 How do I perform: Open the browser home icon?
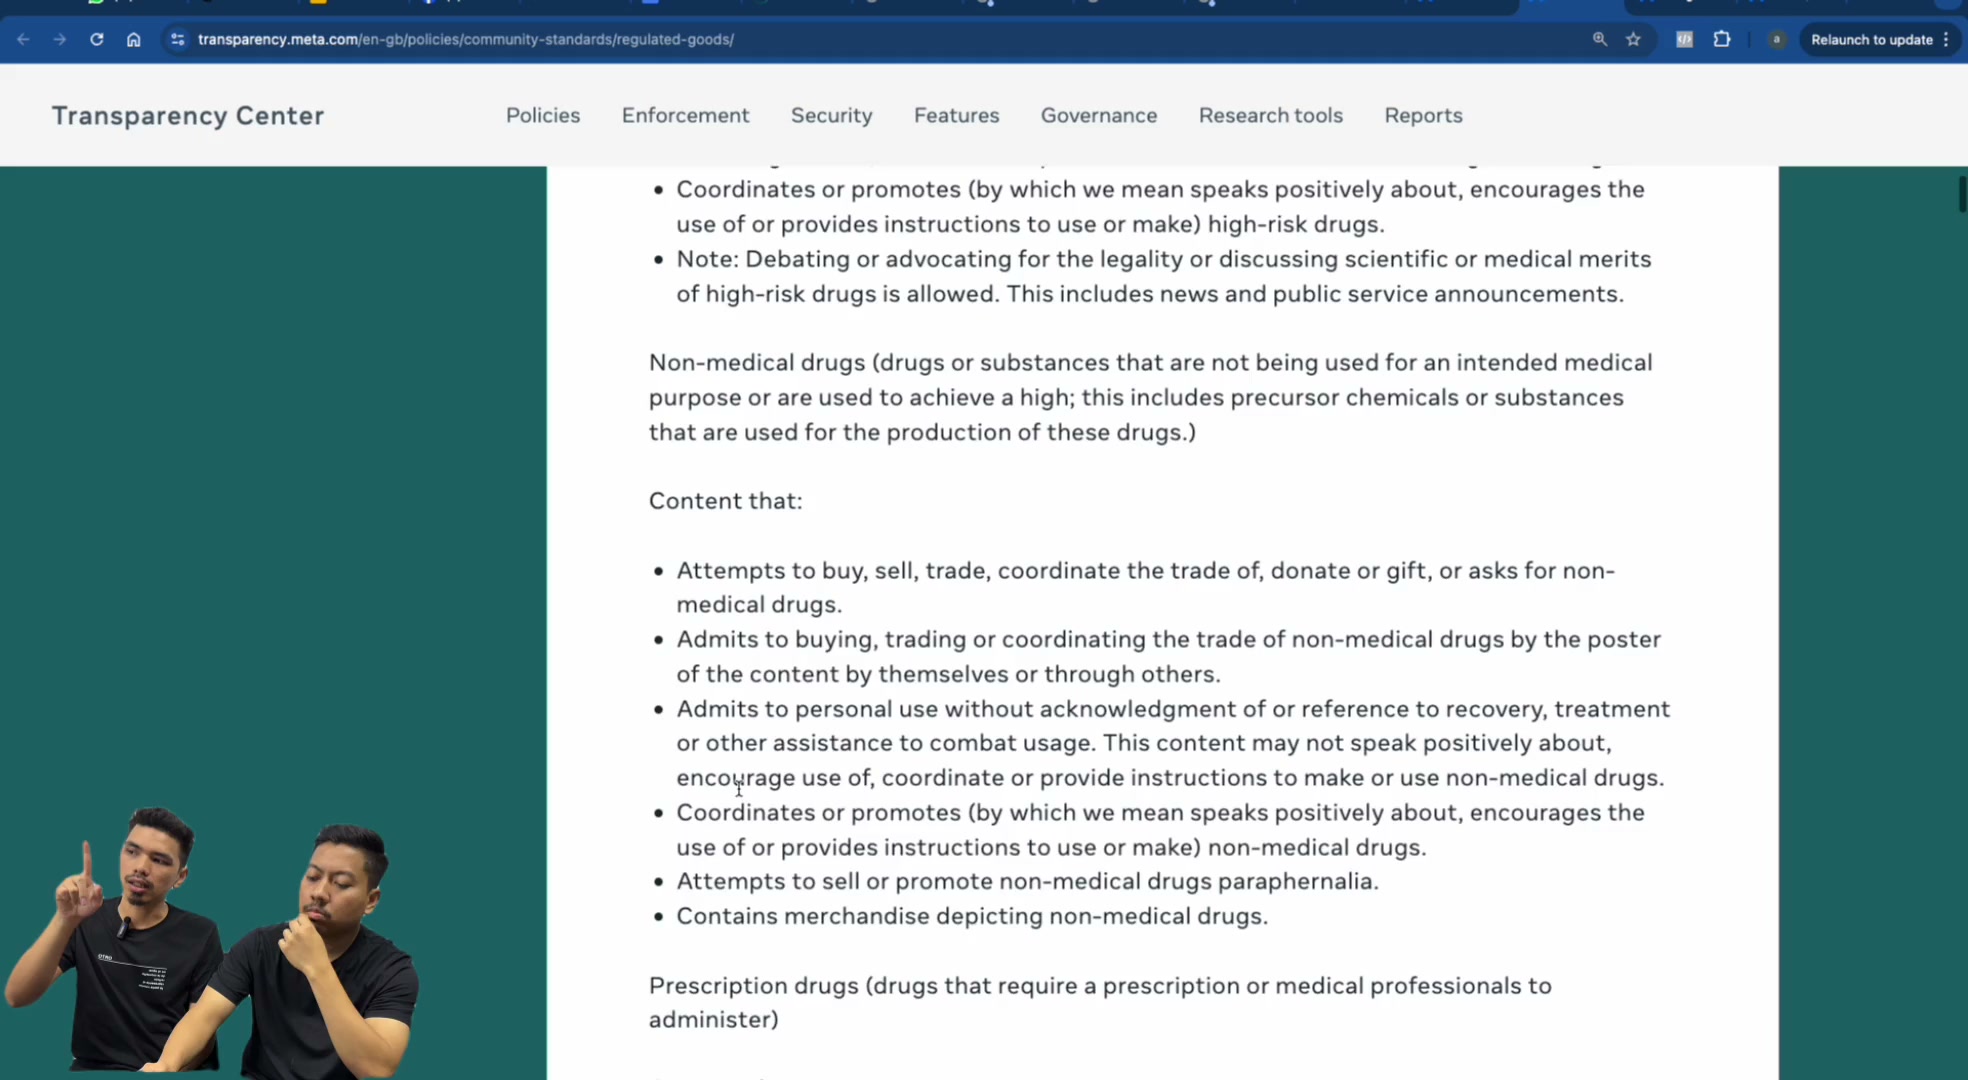click(133, 39)
